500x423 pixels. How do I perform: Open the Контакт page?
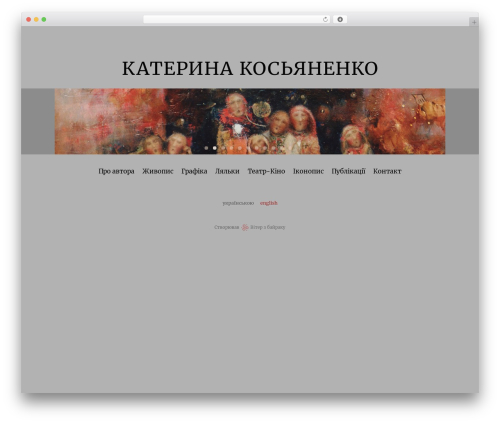point(387,171)
